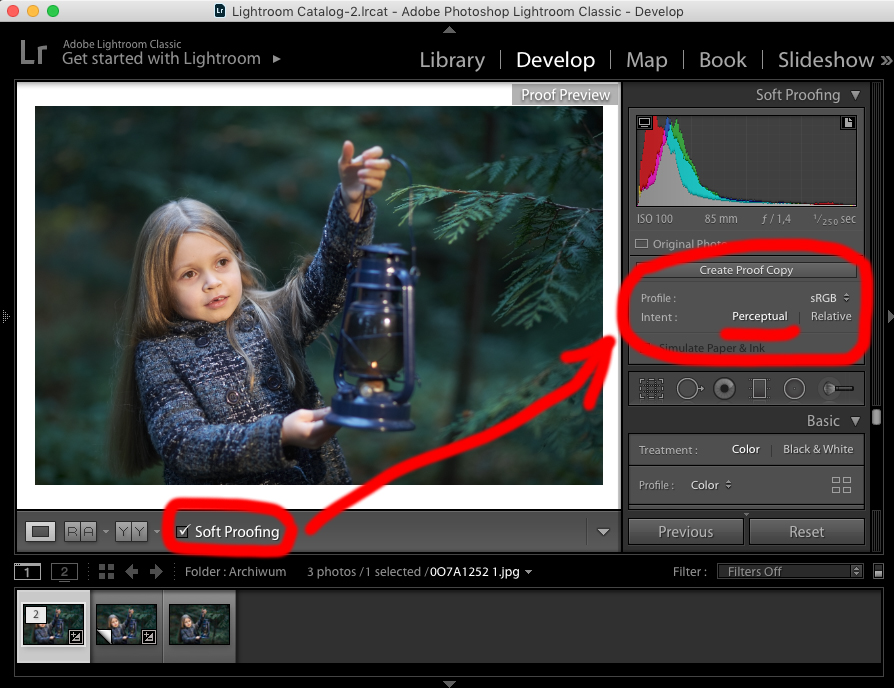Open the profile browser grid icon
Screen dimensions: 894x688
[x=841, y=485]
